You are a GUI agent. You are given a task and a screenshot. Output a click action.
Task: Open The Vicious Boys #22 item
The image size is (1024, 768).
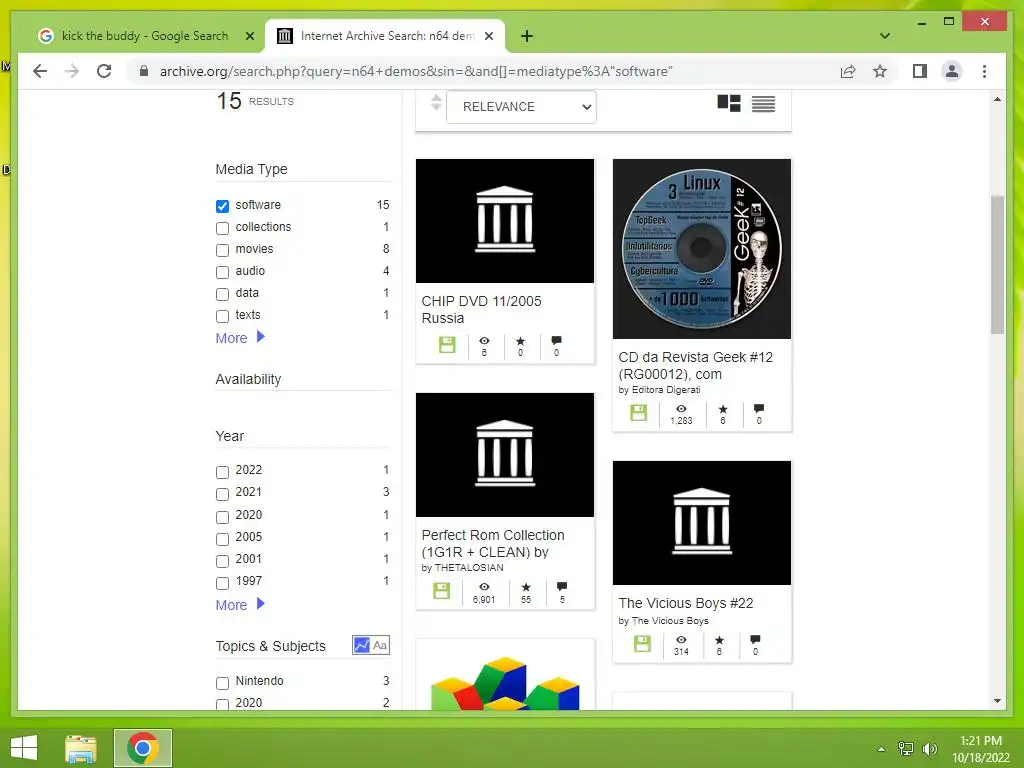(x=686, y=603)
